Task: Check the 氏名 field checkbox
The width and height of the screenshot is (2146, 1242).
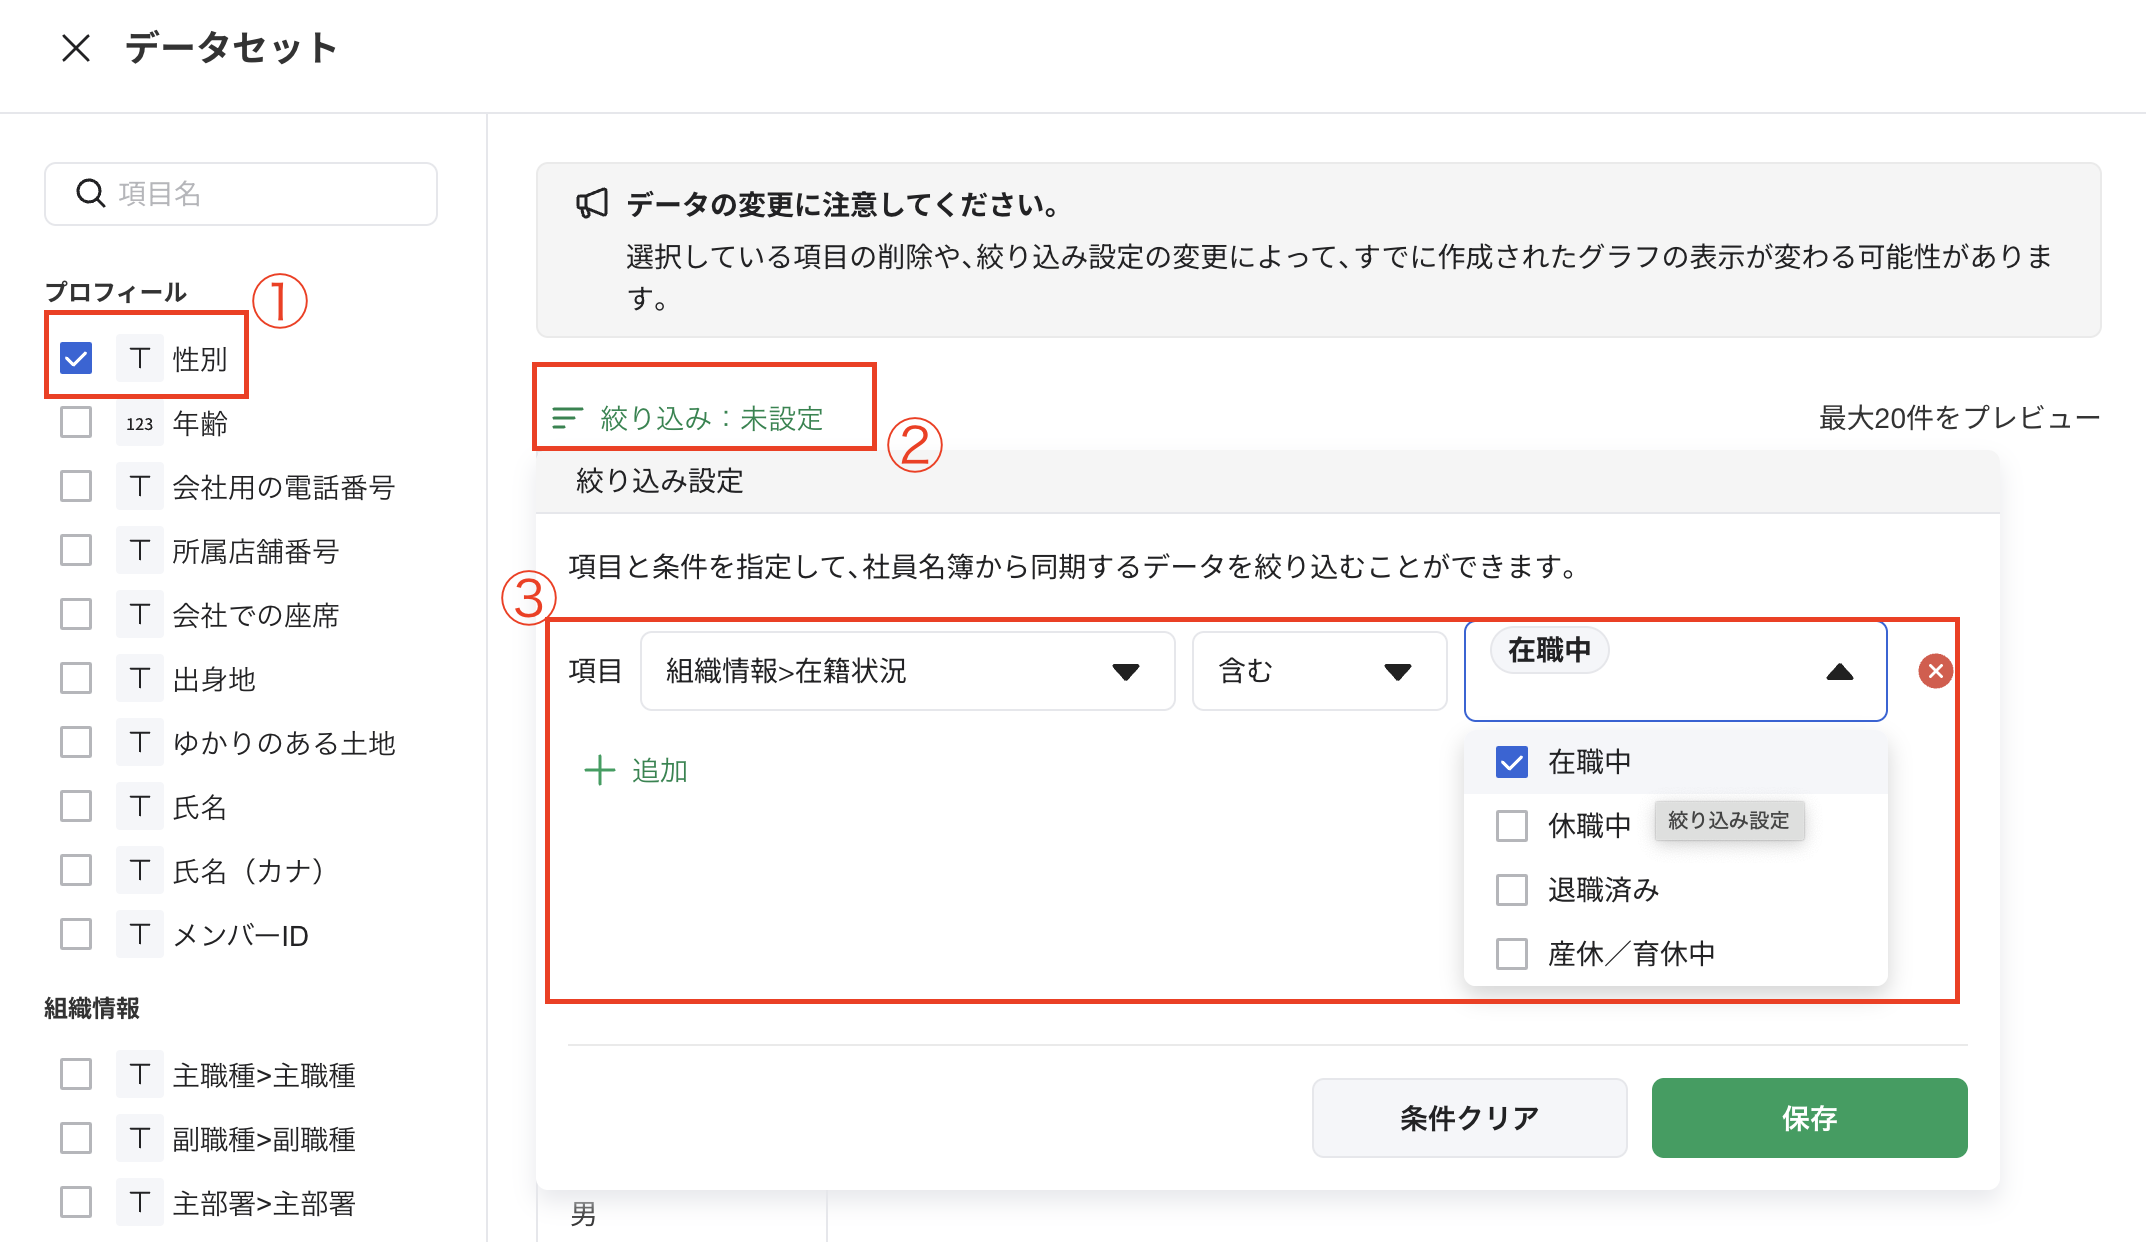Action: 75,806
